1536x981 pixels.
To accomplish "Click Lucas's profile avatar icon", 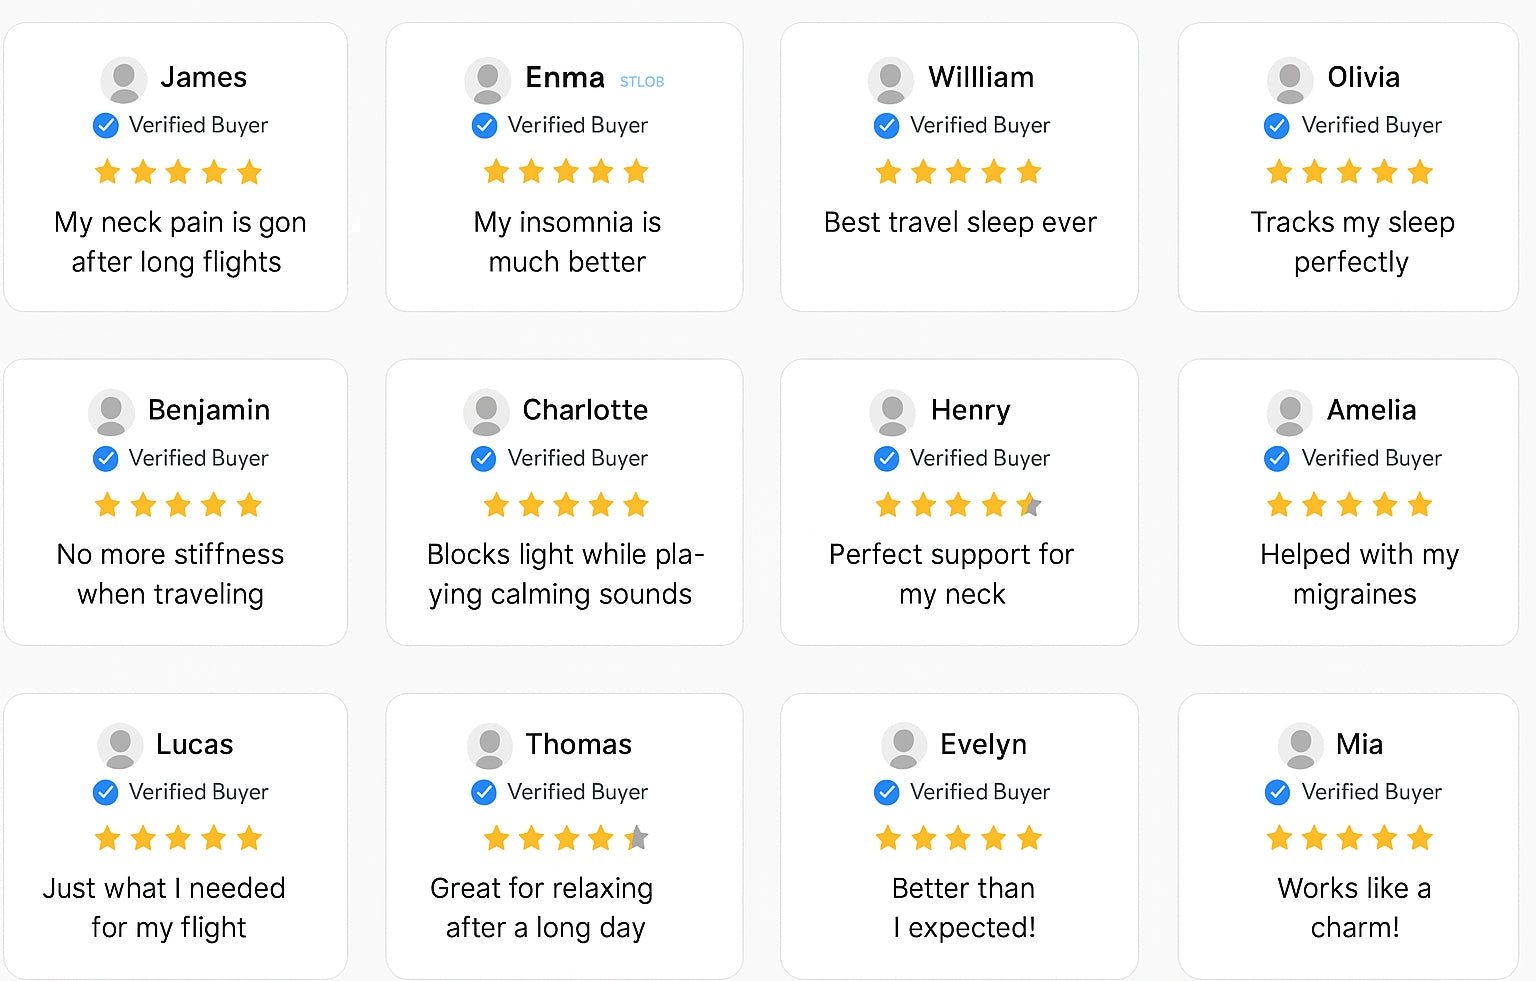I will coord(120,747).
